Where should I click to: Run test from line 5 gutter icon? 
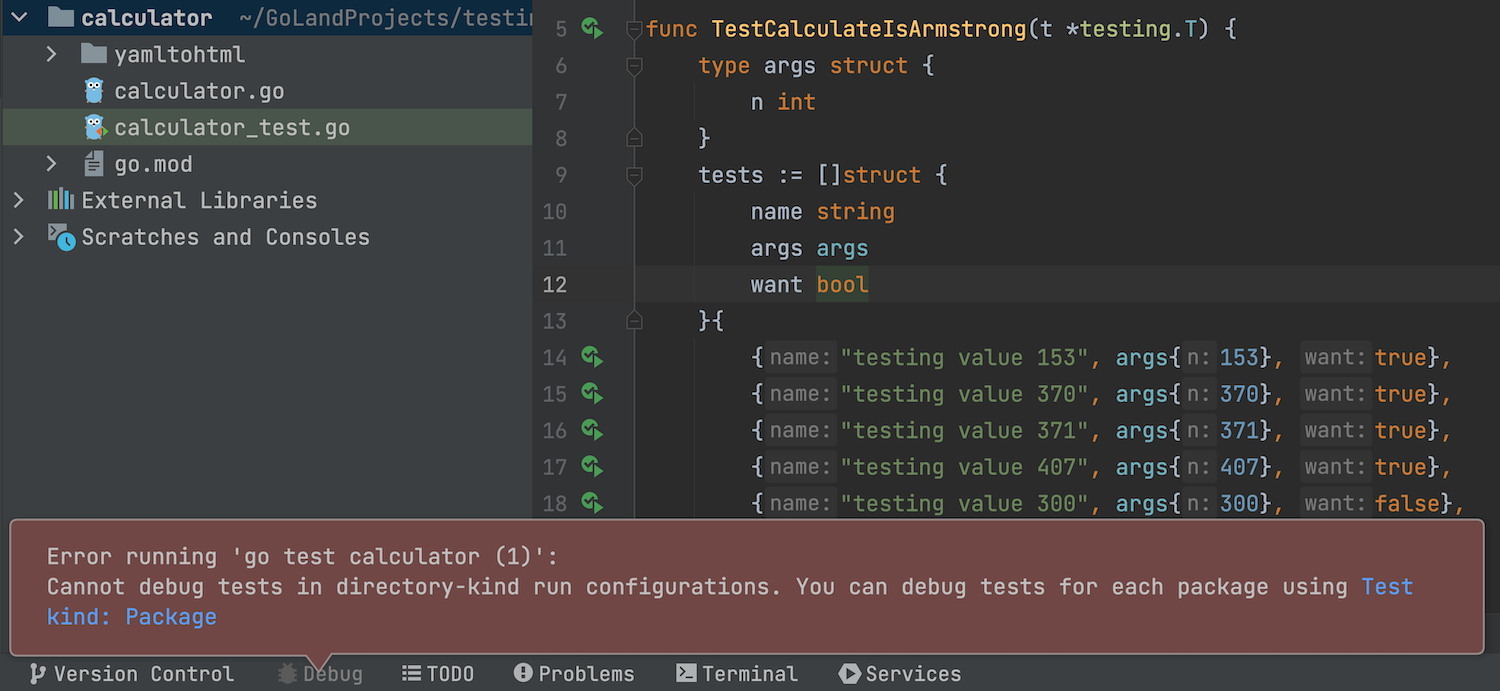tap(592, 29)
